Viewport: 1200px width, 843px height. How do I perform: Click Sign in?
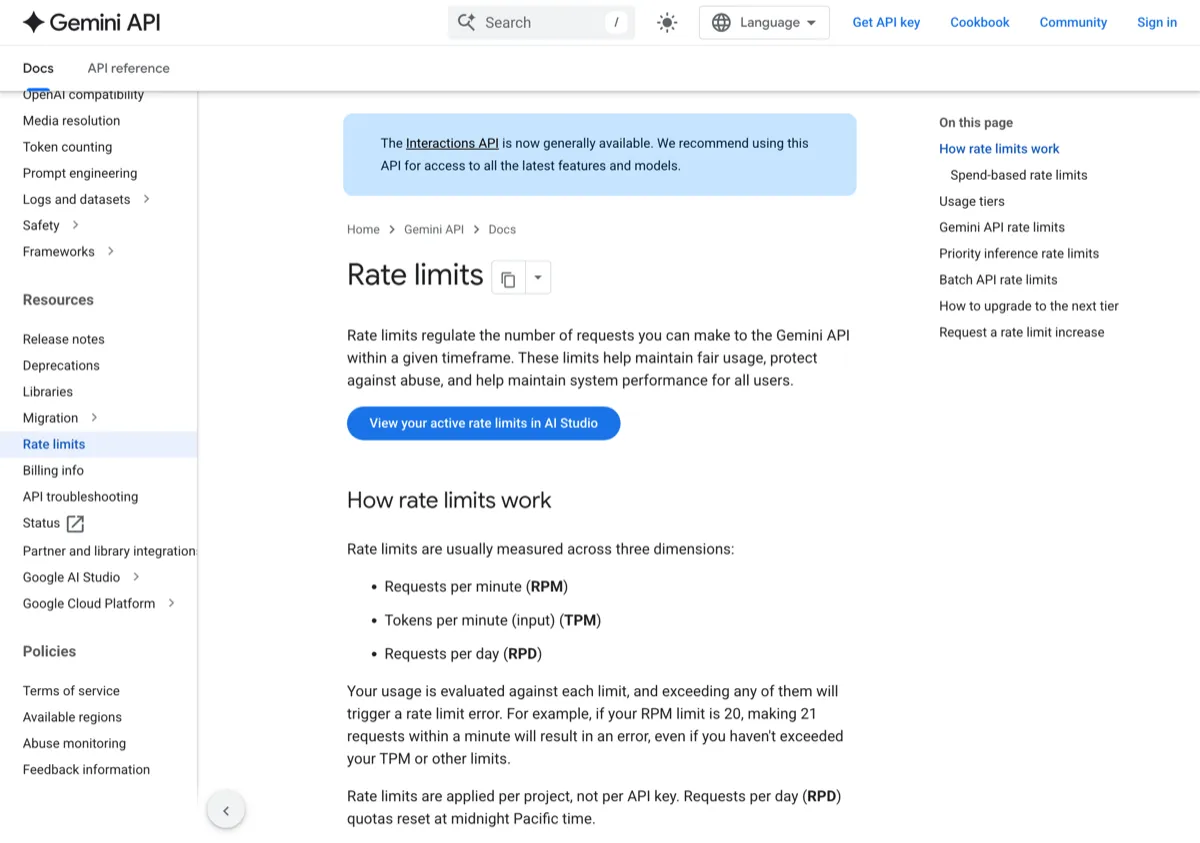coord(1157,22)
